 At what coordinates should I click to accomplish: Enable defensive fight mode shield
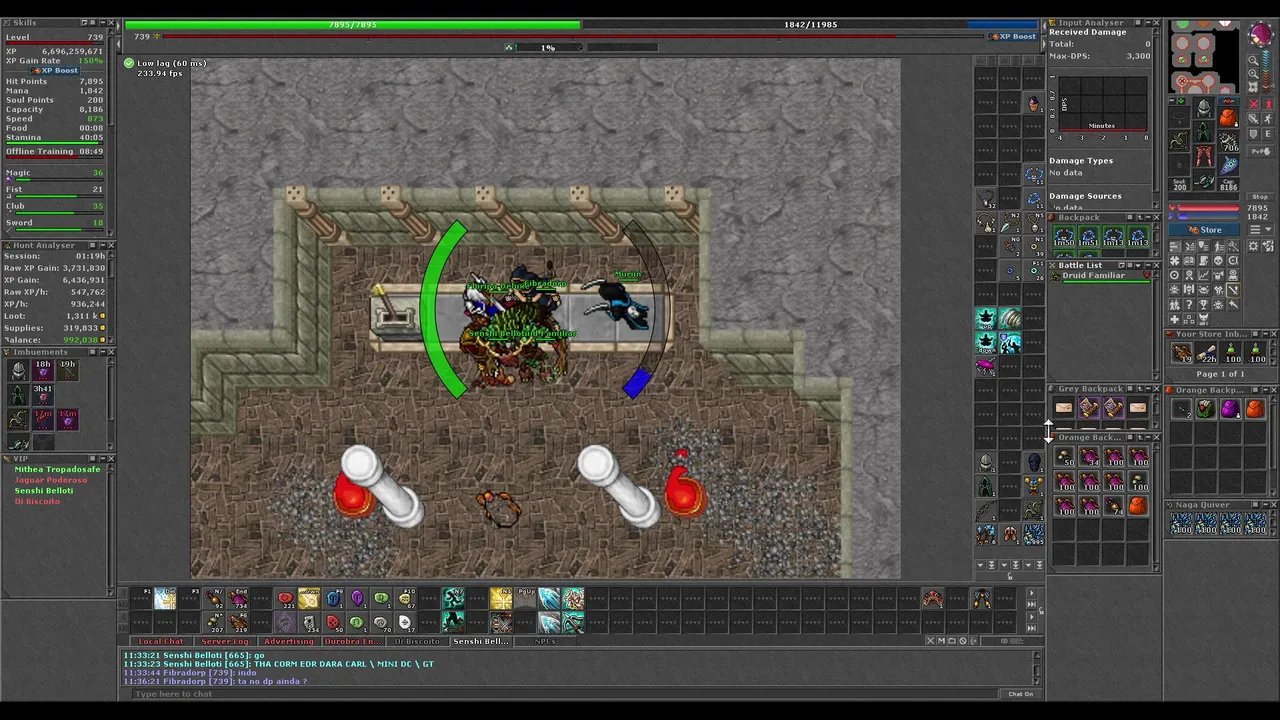click(x=1254, y=134)
